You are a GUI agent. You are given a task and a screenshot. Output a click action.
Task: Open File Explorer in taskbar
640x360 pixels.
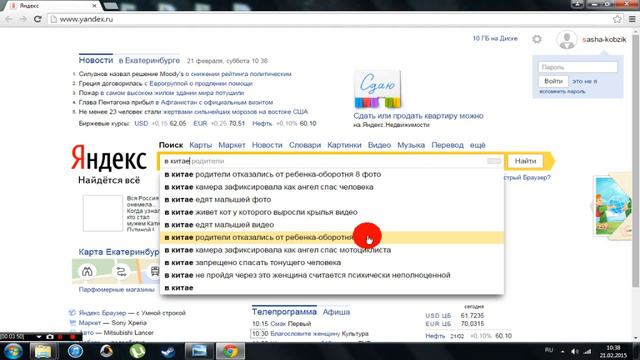(43, 351)
